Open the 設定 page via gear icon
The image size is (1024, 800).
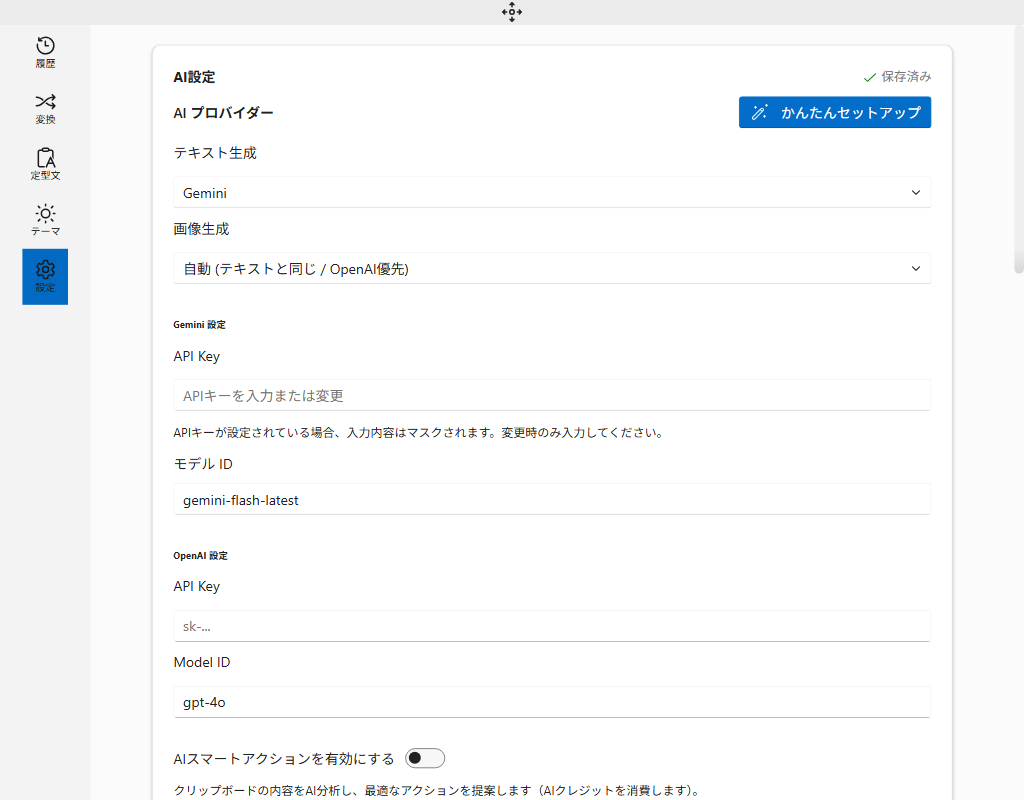click(x=44, y=276)
